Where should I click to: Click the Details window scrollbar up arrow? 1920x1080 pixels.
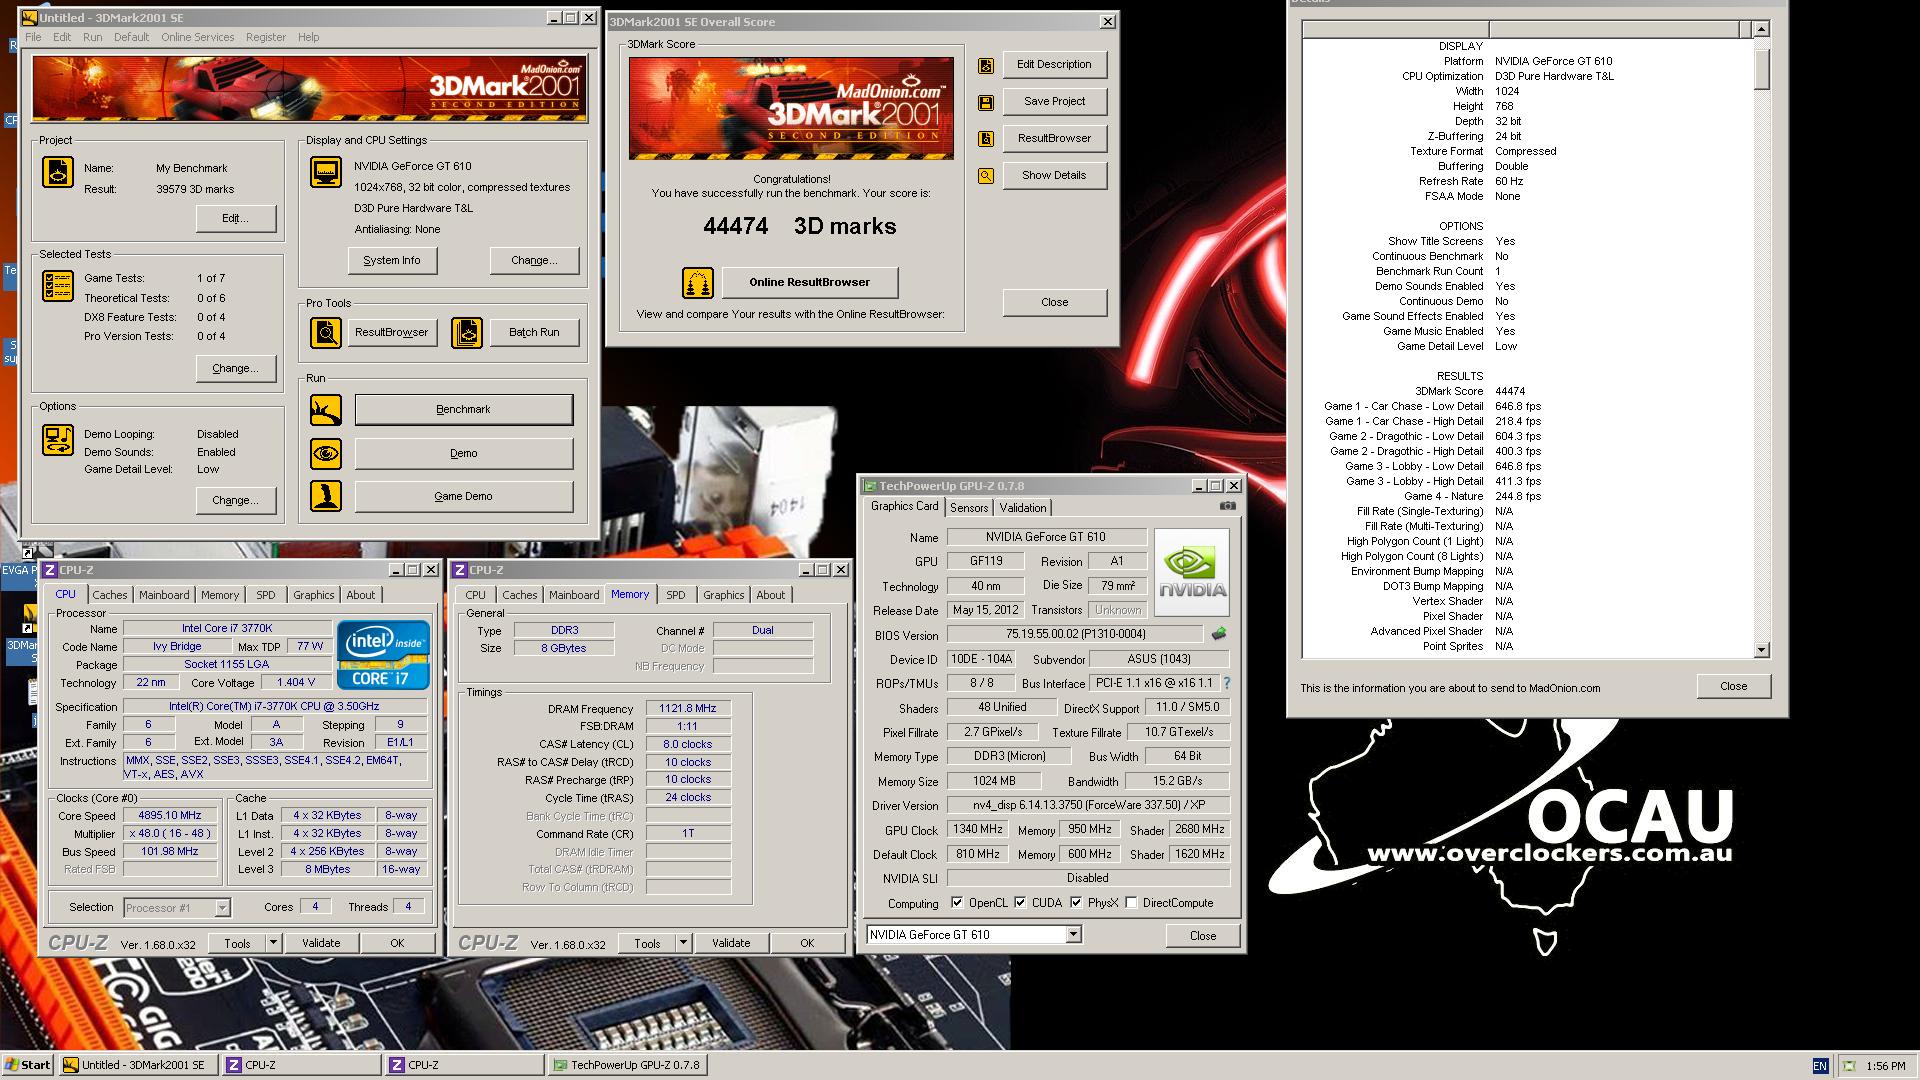point(1761,29)
